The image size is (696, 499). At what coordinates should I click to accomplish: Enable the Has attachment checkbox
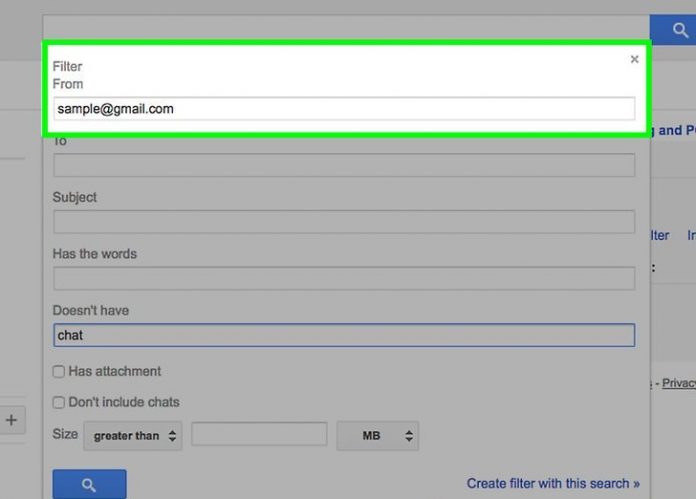click(x=59, y=372)
